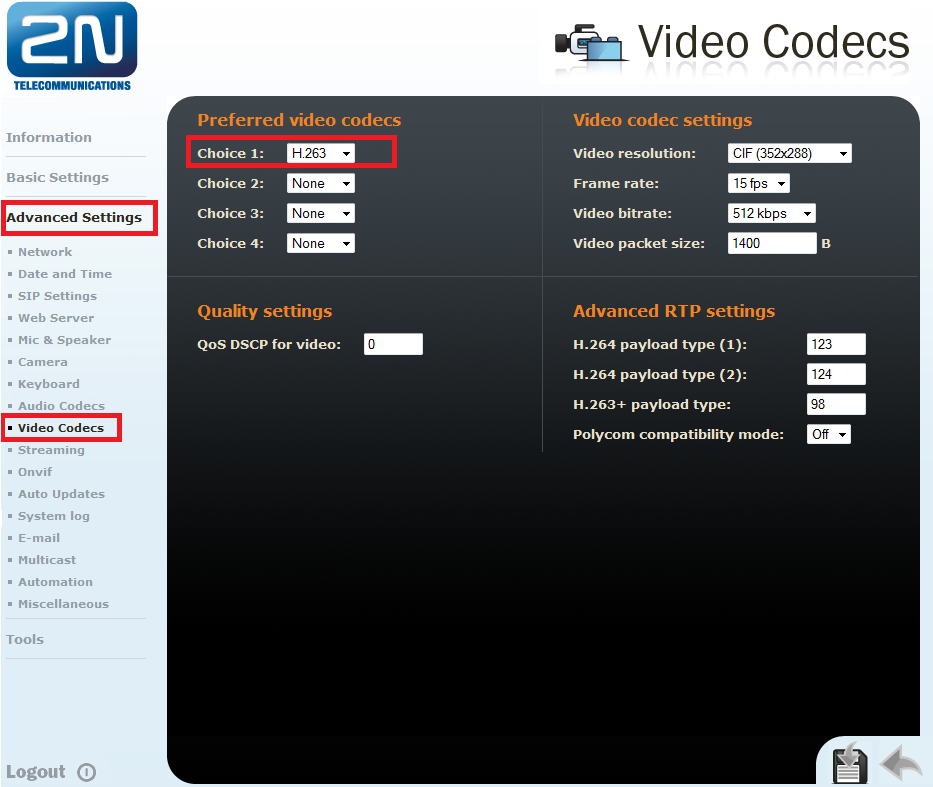Image resolution: width=933 pixels, height=787 pixels.
Task: Open the Information menu section
Action: coord(49,137)
